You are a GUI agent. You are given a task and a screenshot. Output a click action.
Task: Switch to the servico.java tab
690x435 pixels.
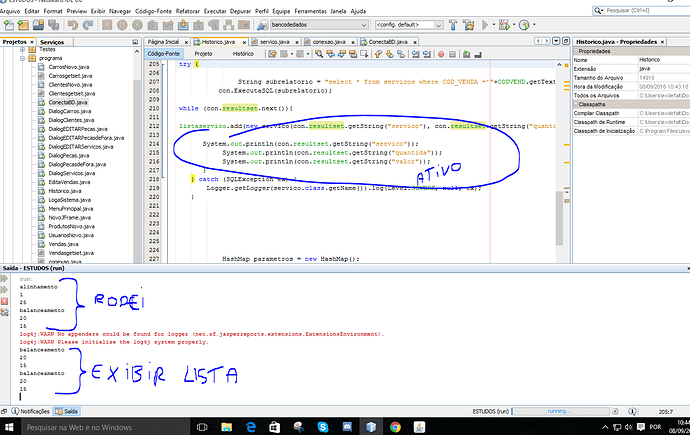275,42
